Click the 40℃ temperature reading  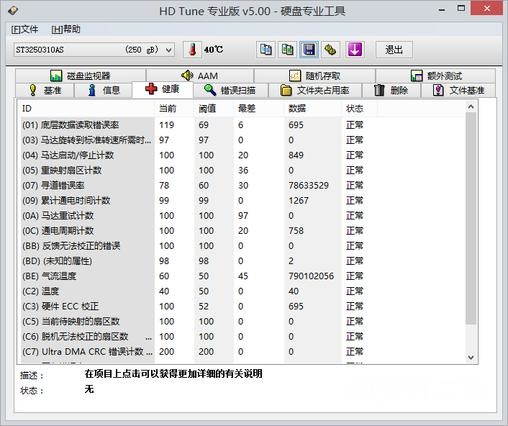tap(214, 50)
